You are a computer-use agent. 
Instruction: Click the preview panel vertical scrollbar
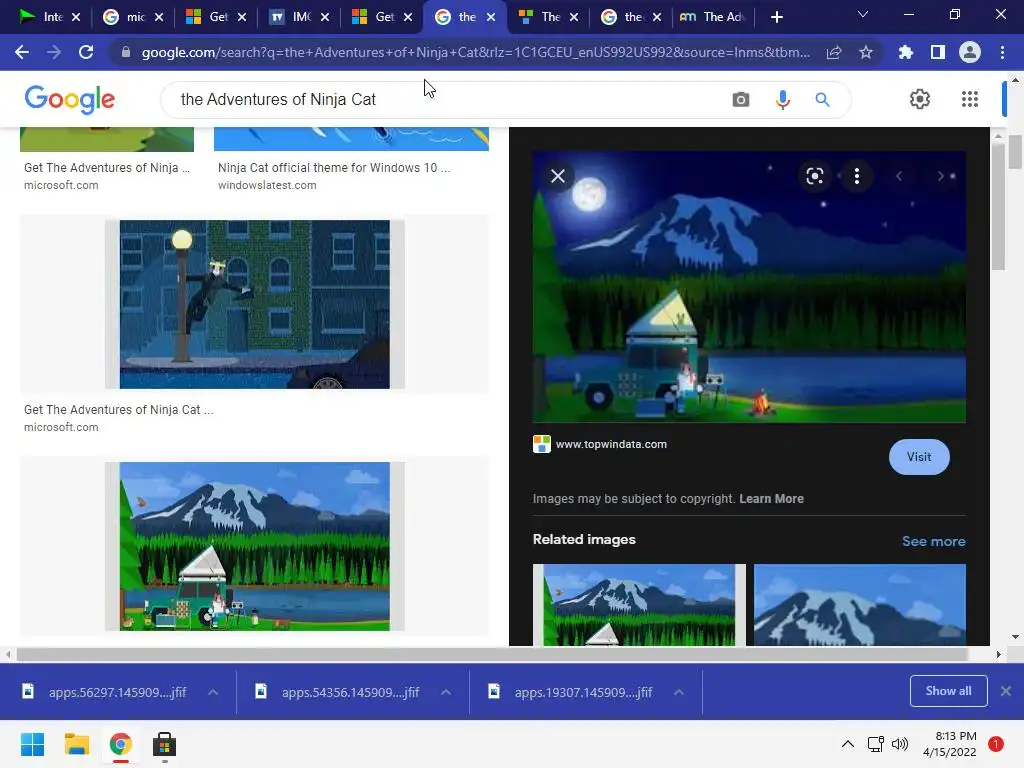998,206
